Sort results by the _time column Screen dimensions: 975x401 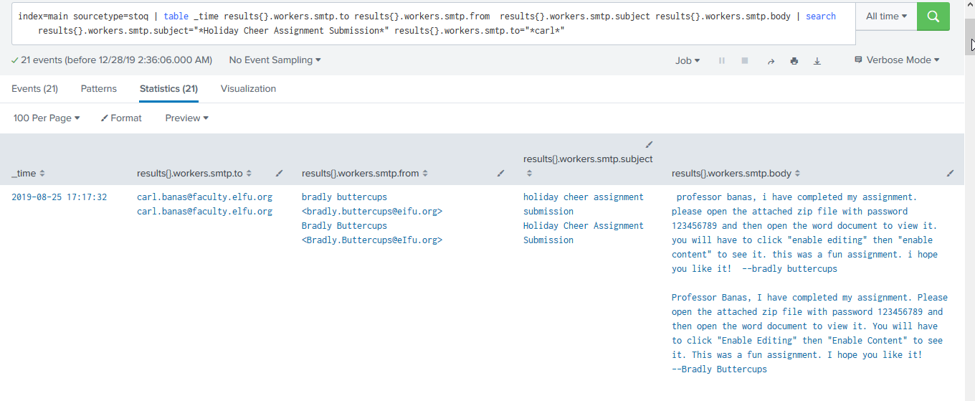28,174
